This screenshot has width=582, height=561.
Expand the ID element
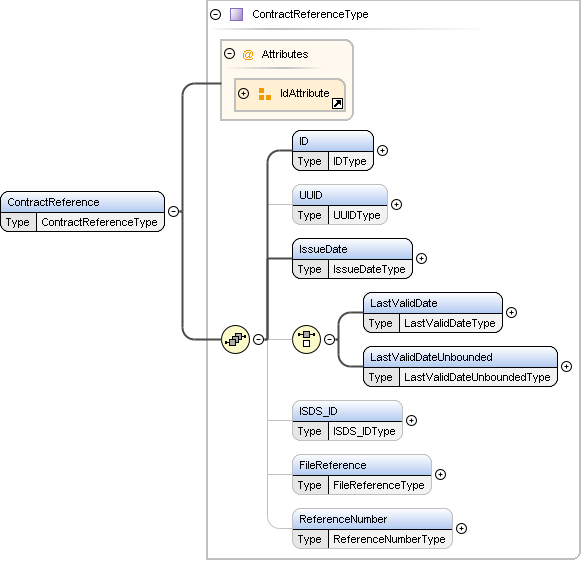point(382,150)
